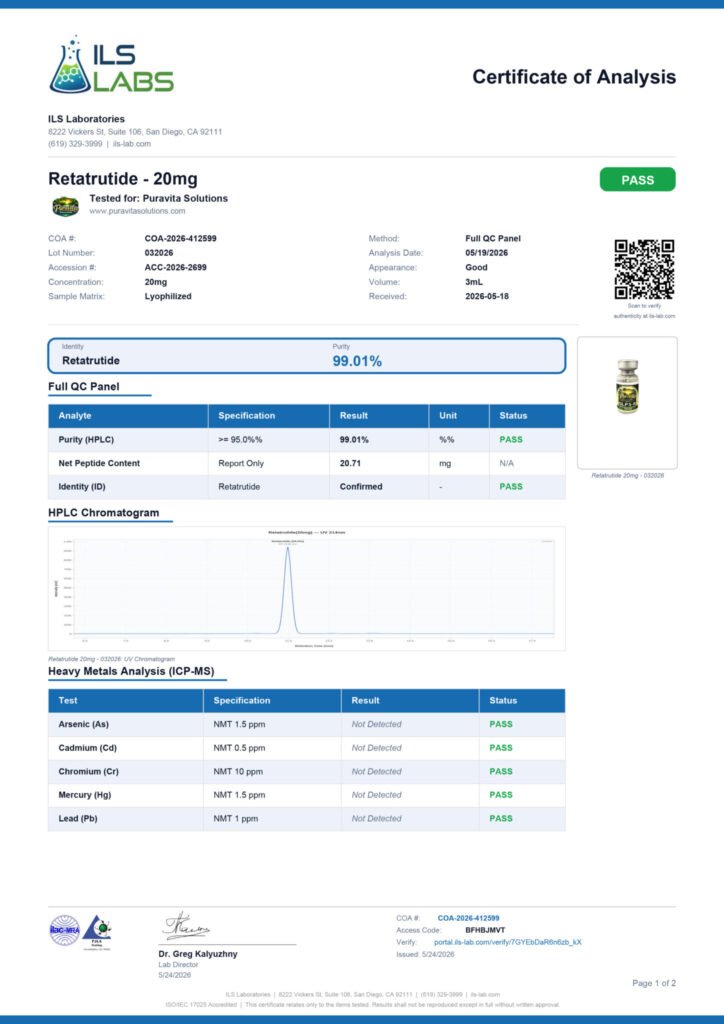
Task: Click the Lab Director's handwritten signature
Action: (x=187, y=926)
